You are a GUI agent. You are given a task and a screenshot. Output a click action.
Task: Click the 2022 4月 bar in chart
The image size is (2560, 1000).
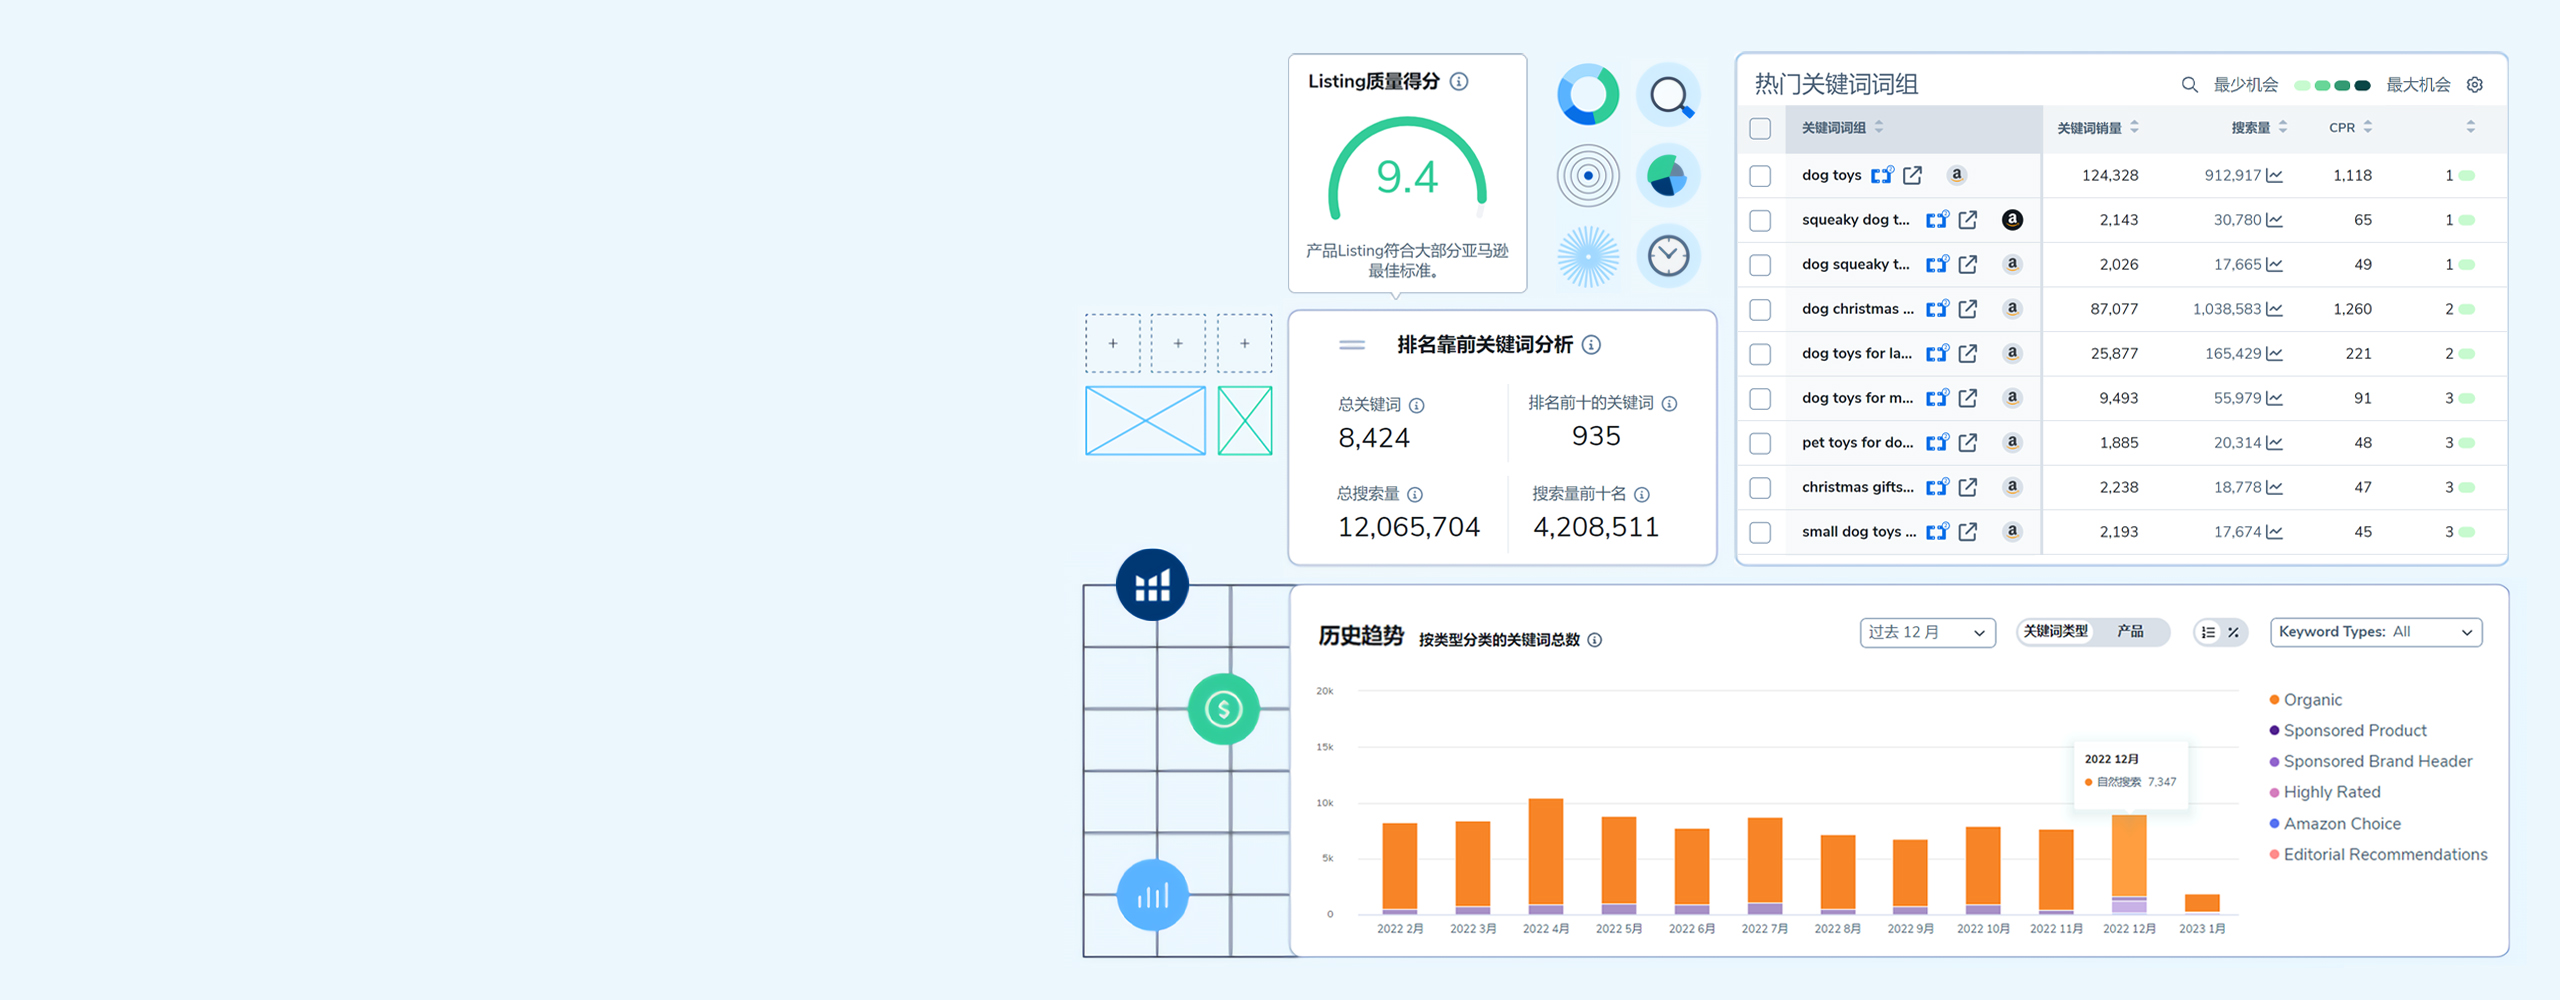[1545, 855]
